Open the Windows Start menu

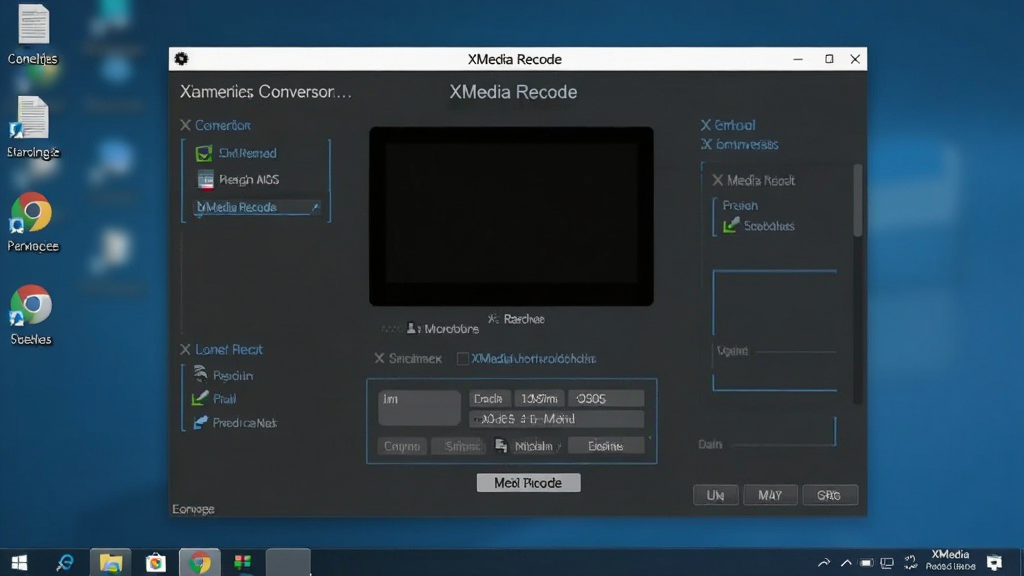point(19,563)
